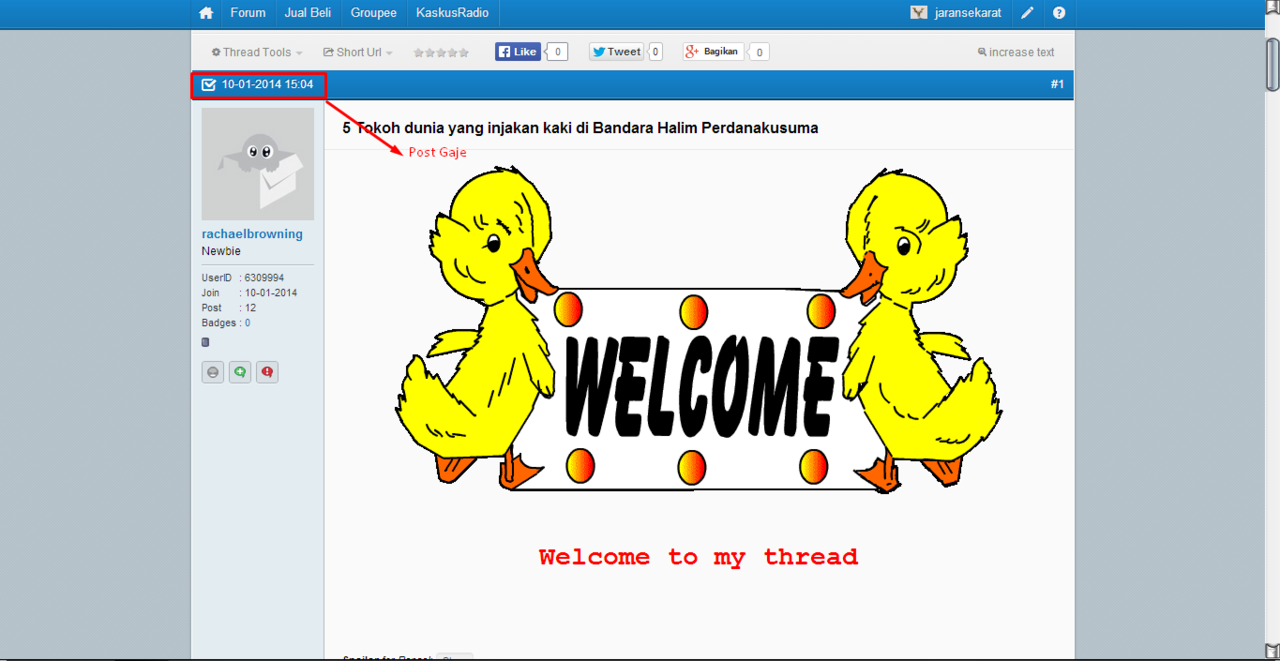Report user with red exclamation bubble
Image resolution: width=1280 pixels, height=661 pixels.
(267, 372)
